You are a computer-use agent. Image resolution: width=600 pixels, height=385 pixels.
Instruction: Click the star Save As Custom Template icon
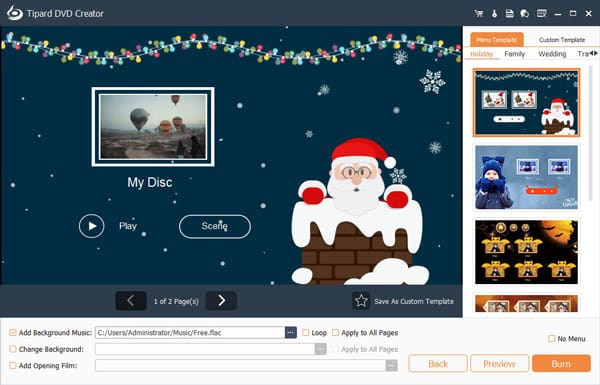361,301
